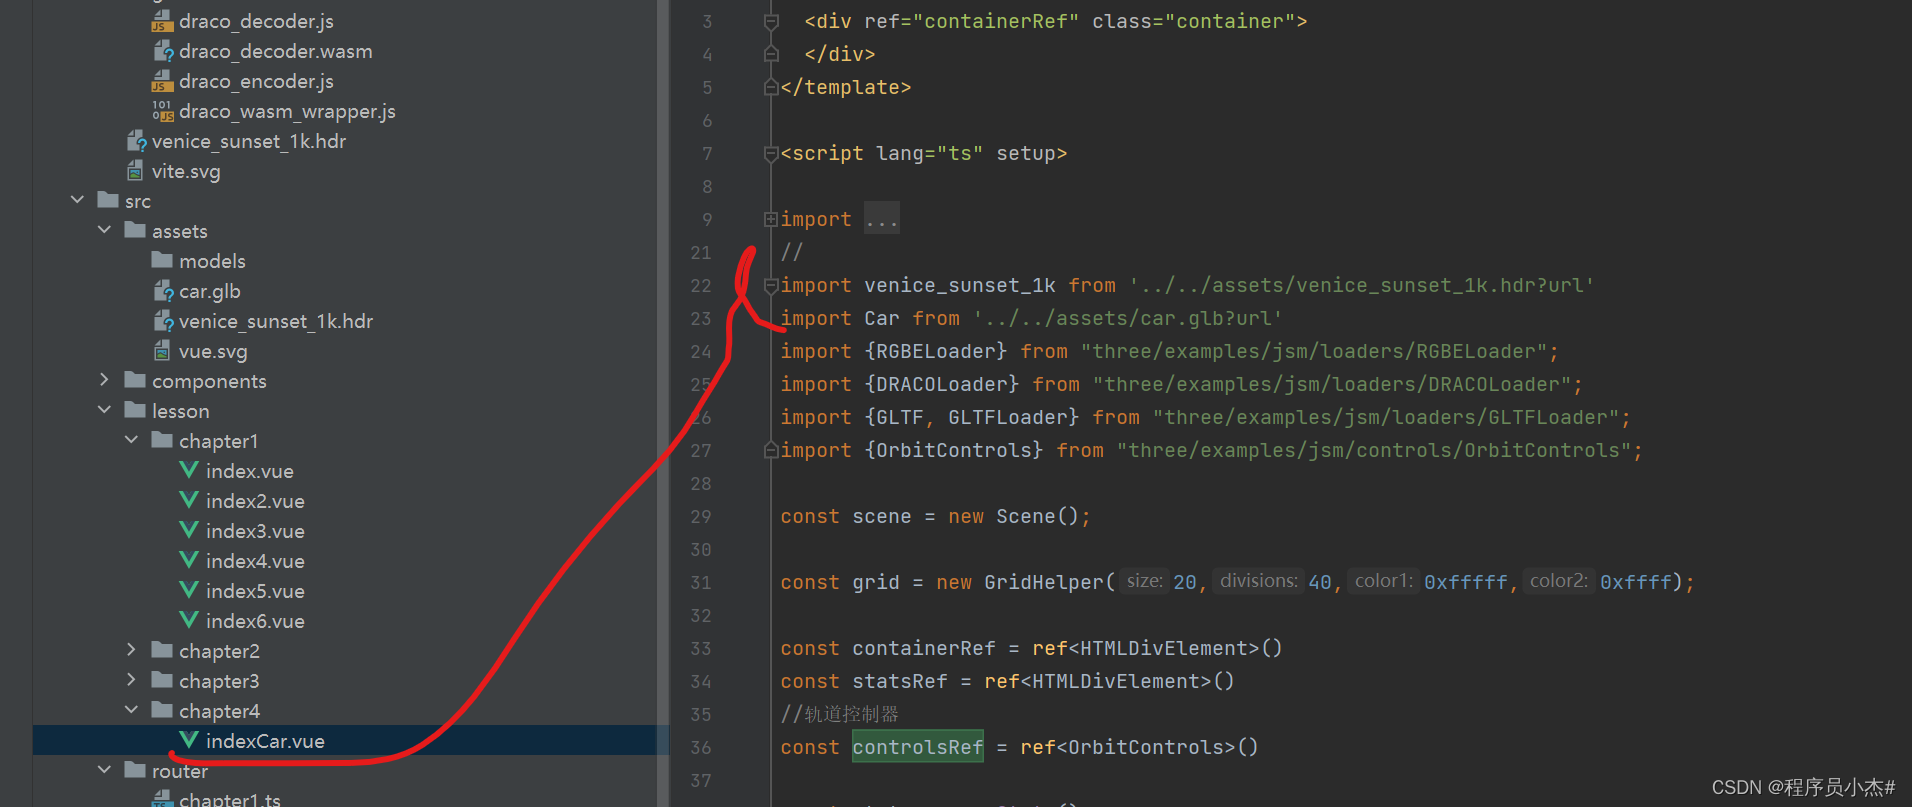Click the src folder icon
Viewport: 1912px width, 807px height.
(x=108, y=200)
